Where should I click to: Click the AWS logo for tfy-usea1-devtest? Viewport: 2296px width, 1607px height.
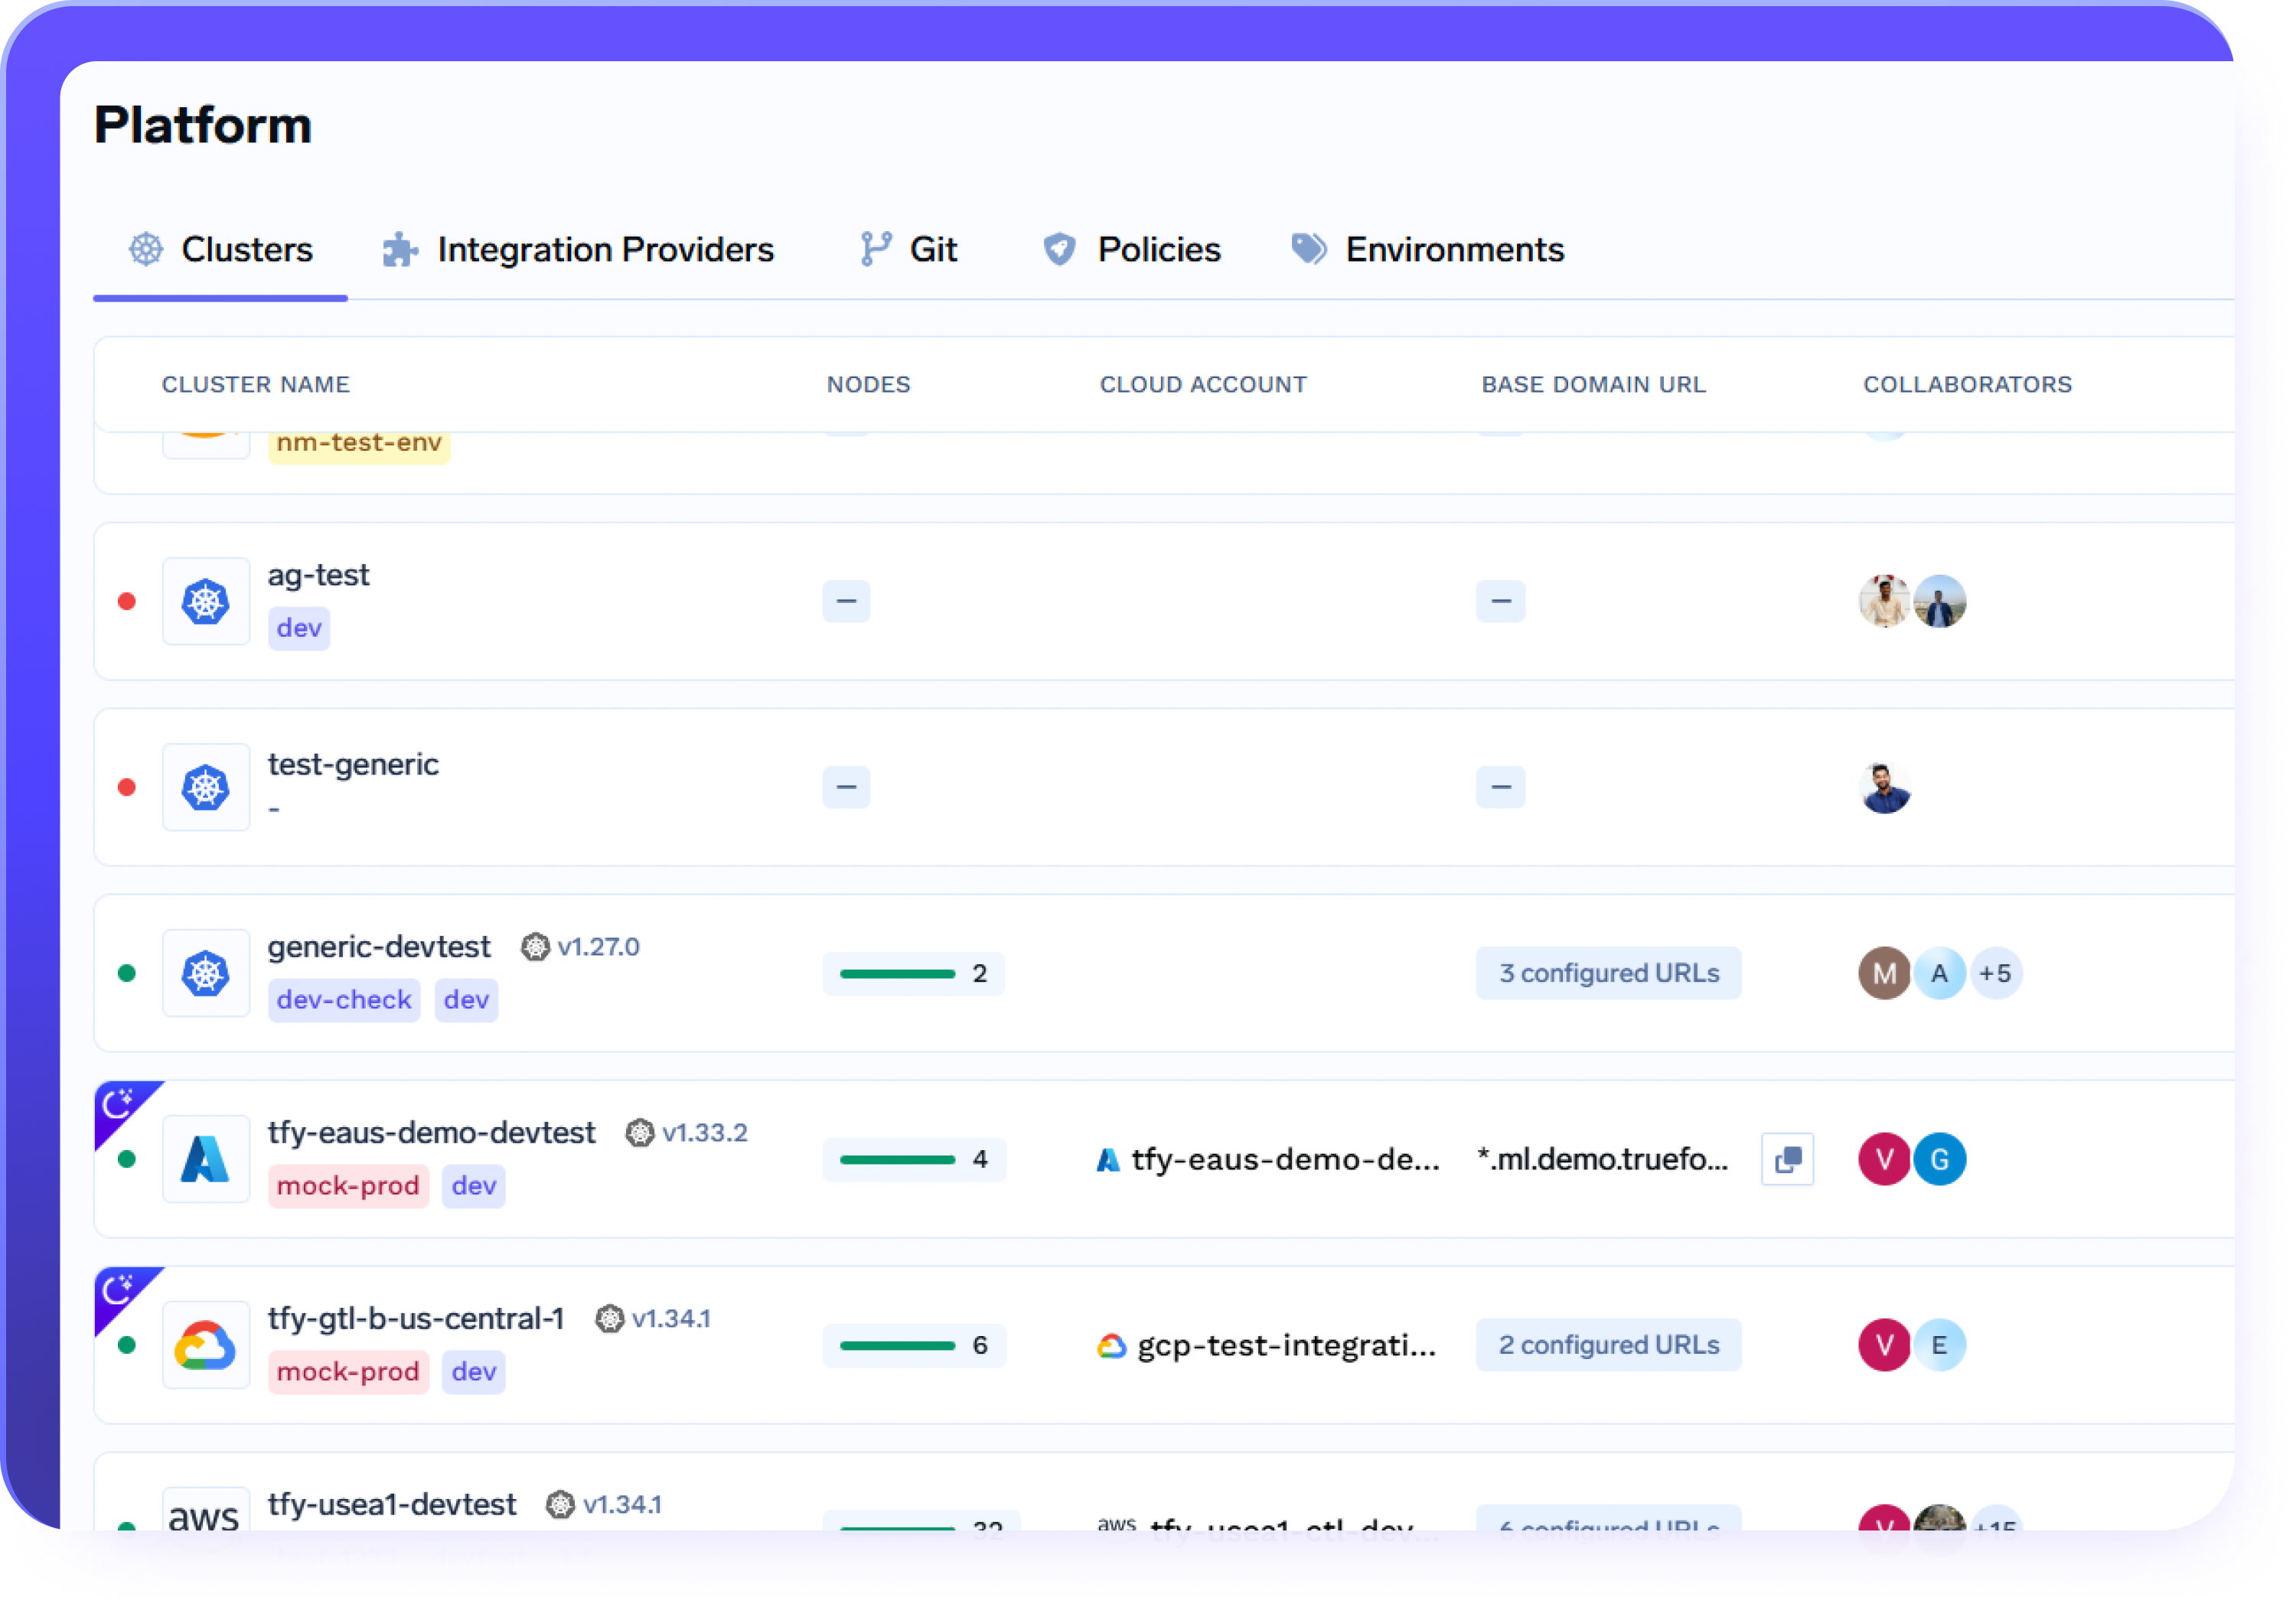(204, 1515)
